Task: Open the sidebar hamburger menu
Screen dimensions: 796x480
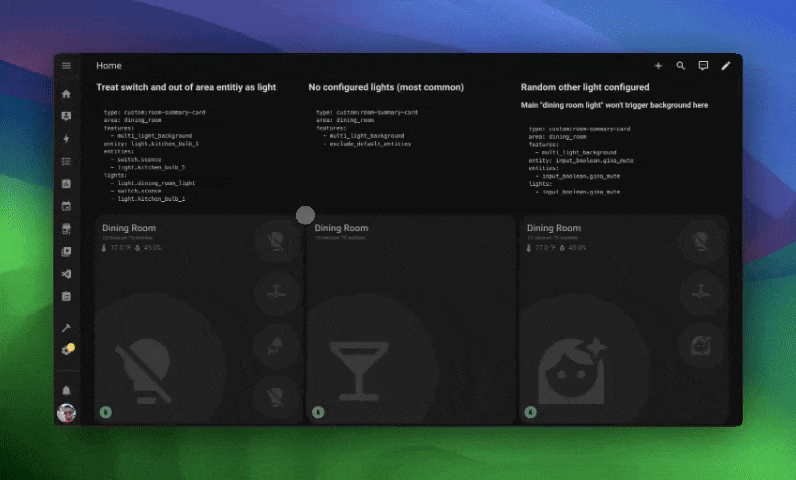Action: point(66,66)
